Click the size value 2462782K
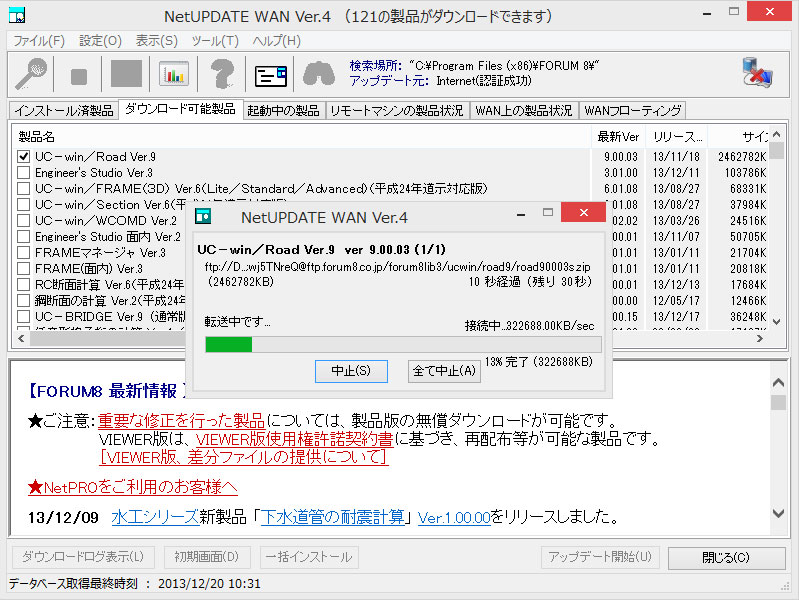The image size is (799, 600). click(x=742, y=157)
